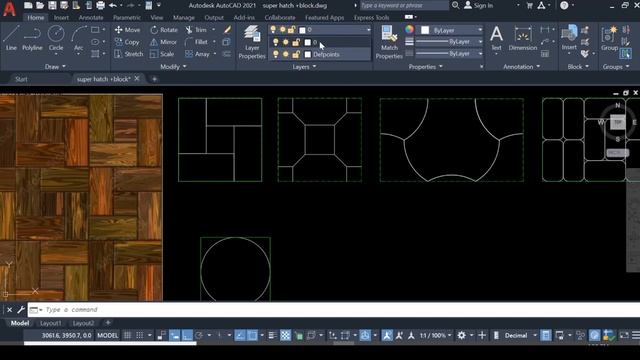Click the Insert block tool
The width and height of the screenshot is (640, 360).
coord(569,38)
